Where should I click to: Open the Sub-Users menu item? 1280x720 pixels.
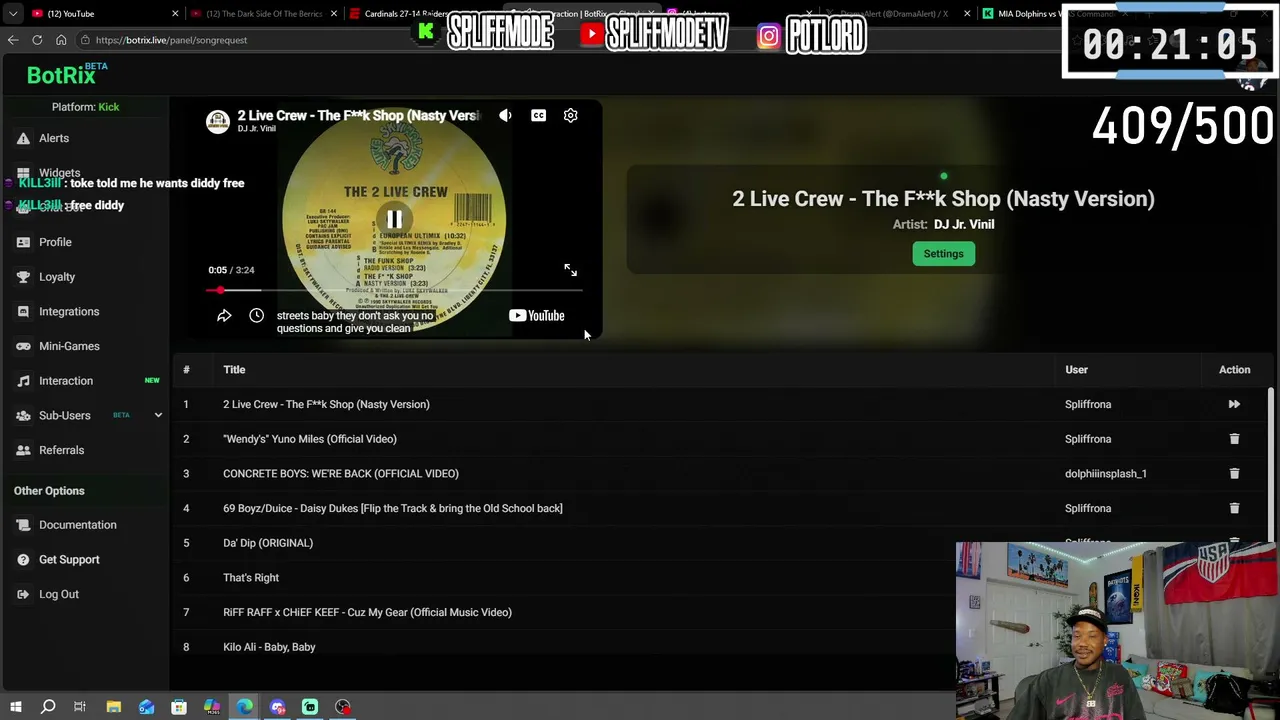click(64, 415)
